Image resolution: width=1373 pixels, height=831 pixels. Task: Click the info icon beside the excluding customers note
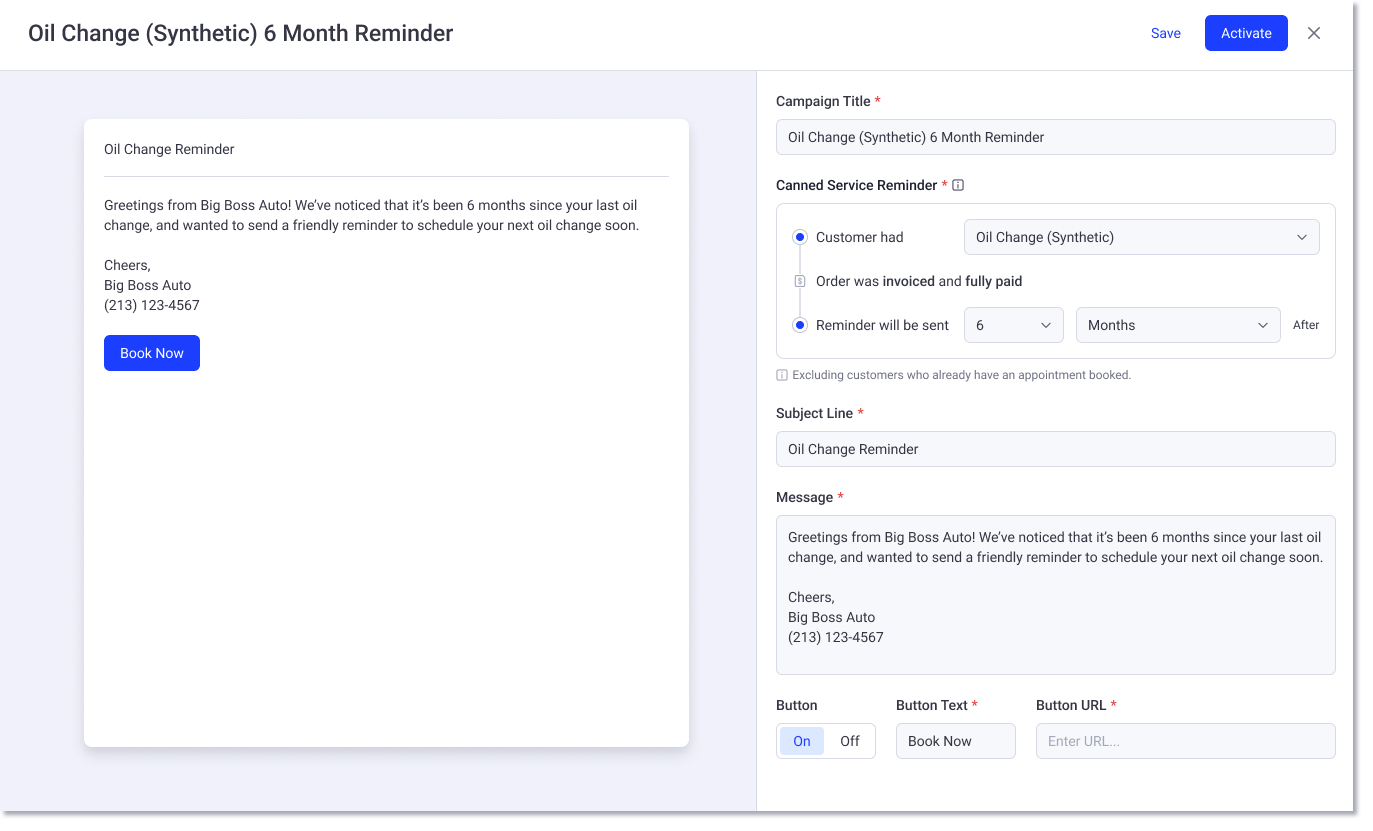coord(781,374)
